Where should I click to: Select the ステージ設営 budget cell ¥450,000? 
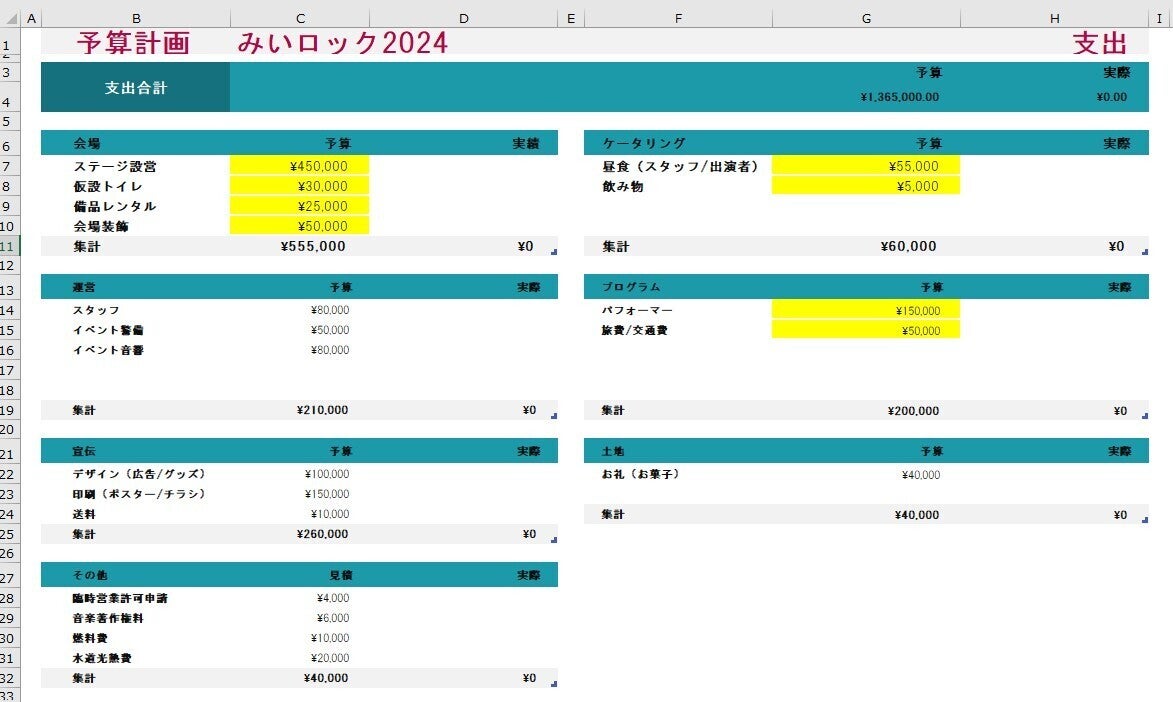pyautogui.click(x=300, y=166)
